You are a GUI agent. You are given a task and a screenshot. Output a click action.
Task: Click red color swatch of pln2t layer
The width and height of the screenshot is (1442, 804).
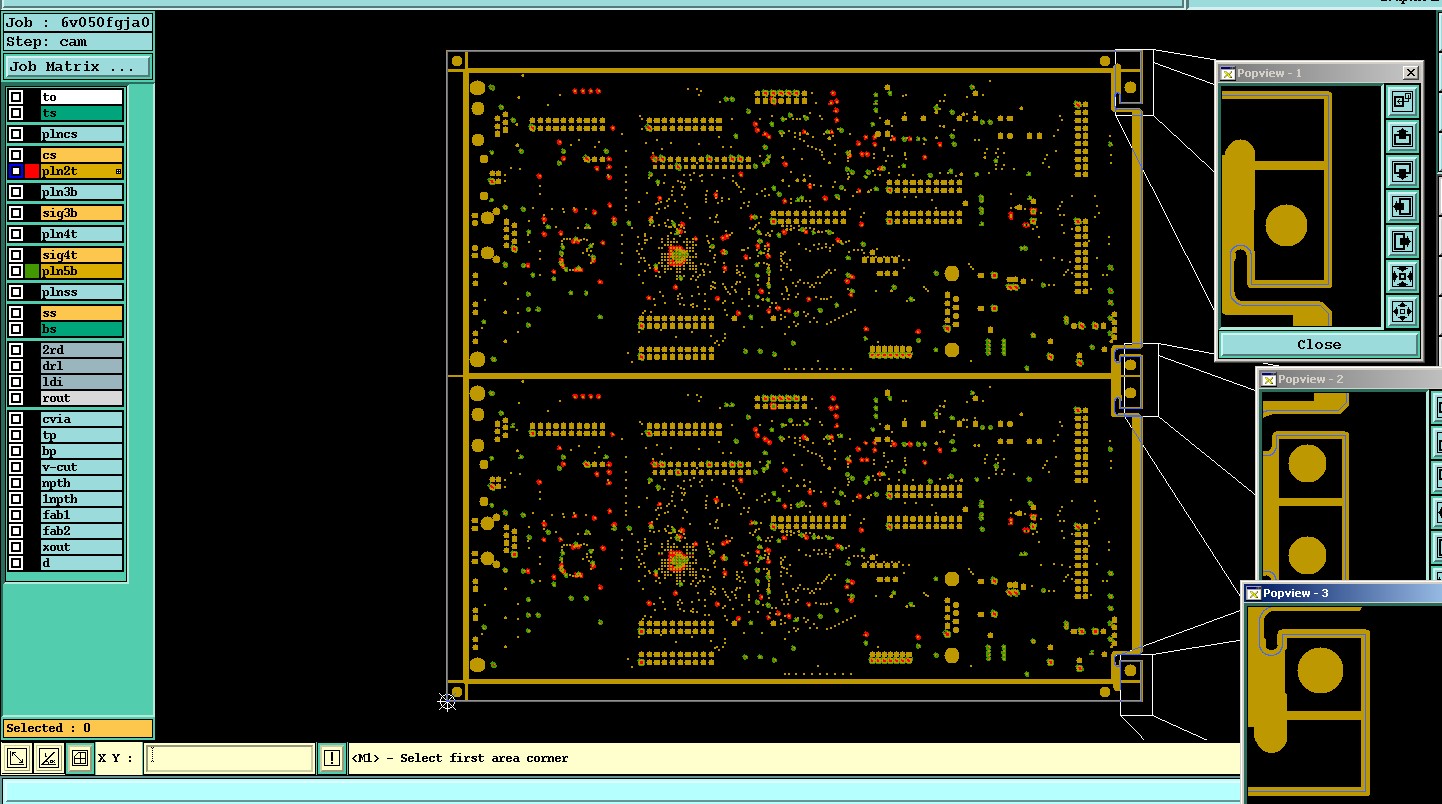click(32, 171)
